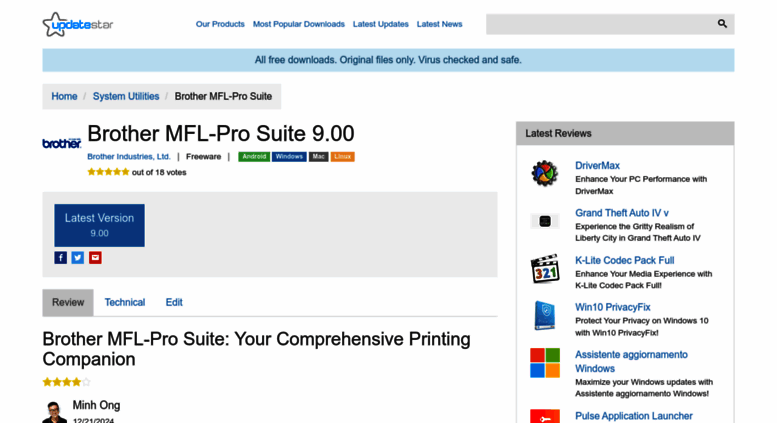Screen dimensions: 777x423
Task: Click the Win10 PrivacyFix icon
Action: click(545, 315)
